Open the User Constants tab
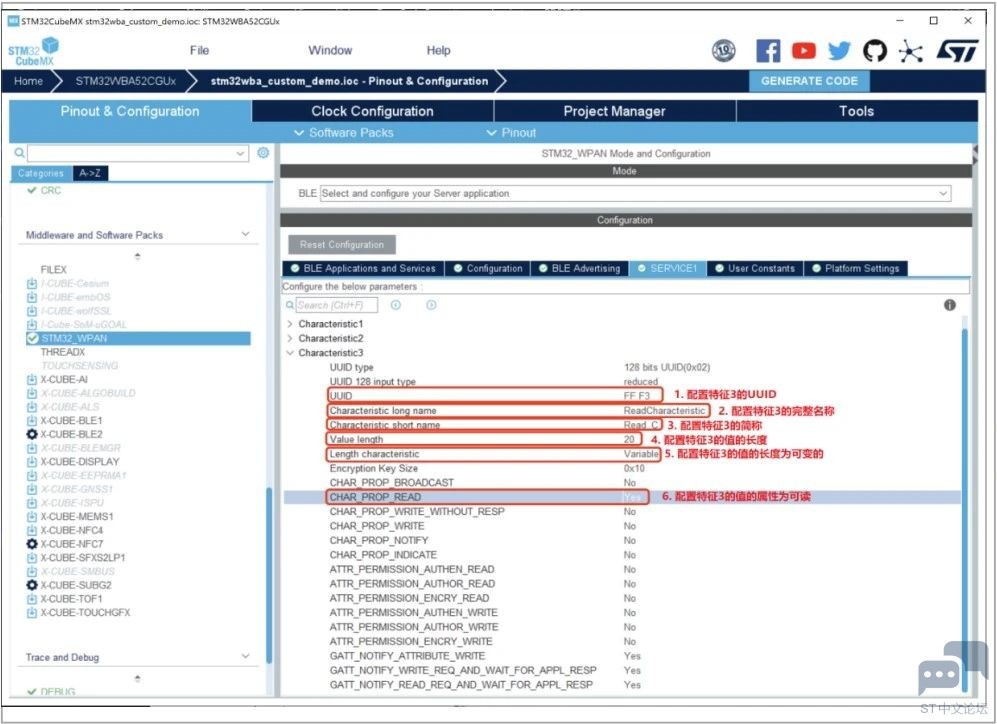Viewport: 997px width, 724px height. pyautogui.click(x=755, y=268)
